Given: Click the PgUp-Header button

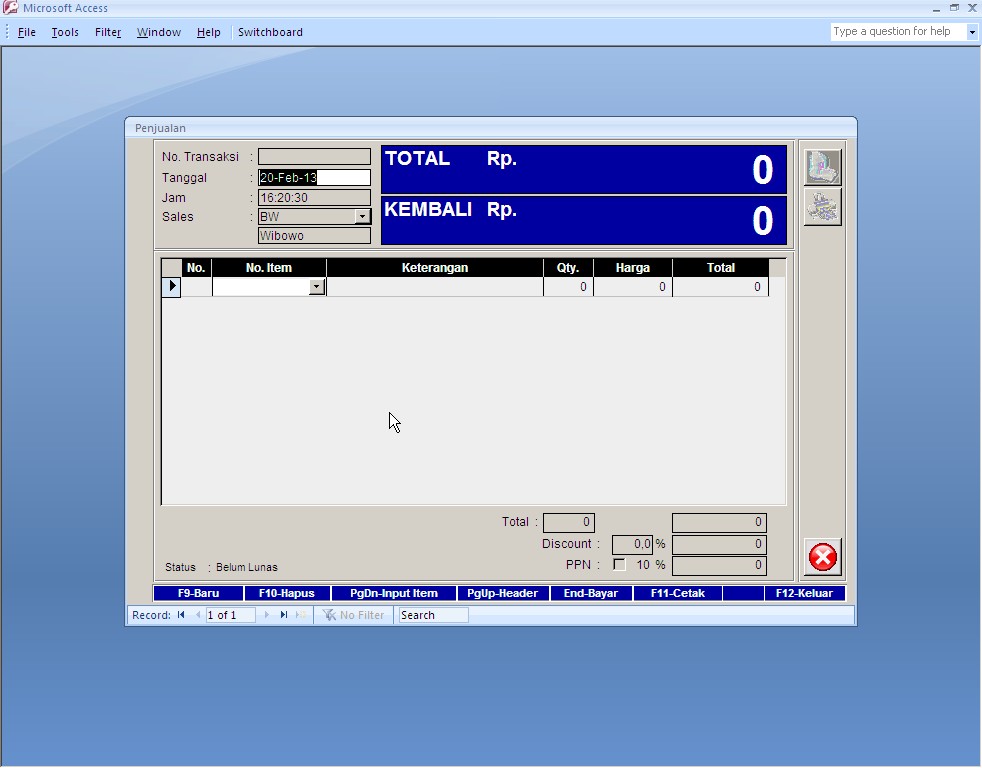Looking at the screenshot, I should (503, 593).
